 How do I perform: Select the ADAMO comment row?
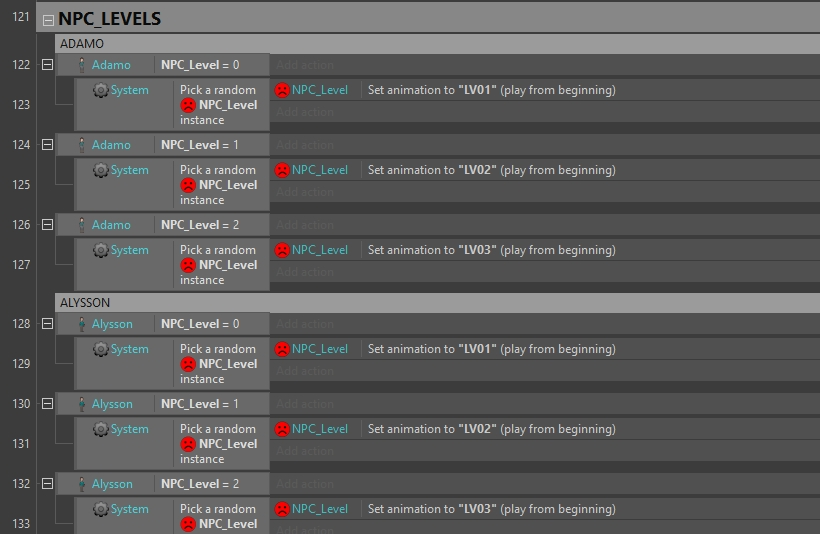pyautogui.click(x=437, y=43)
